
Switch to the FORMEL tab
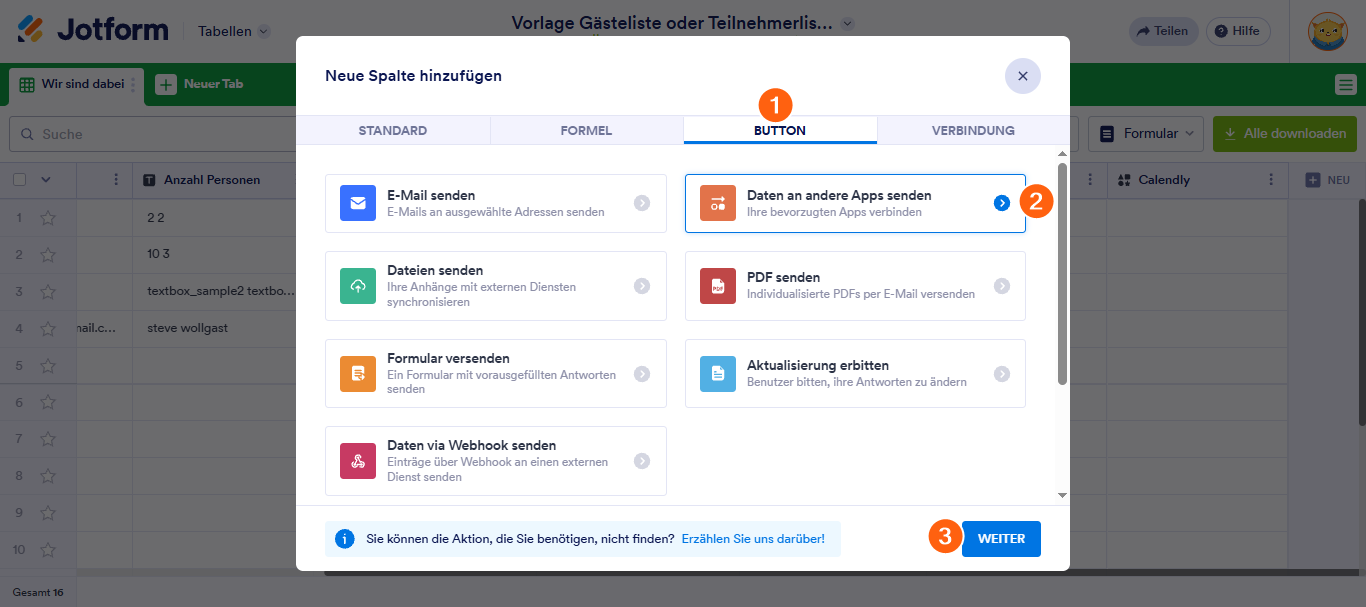coord(587,131)
